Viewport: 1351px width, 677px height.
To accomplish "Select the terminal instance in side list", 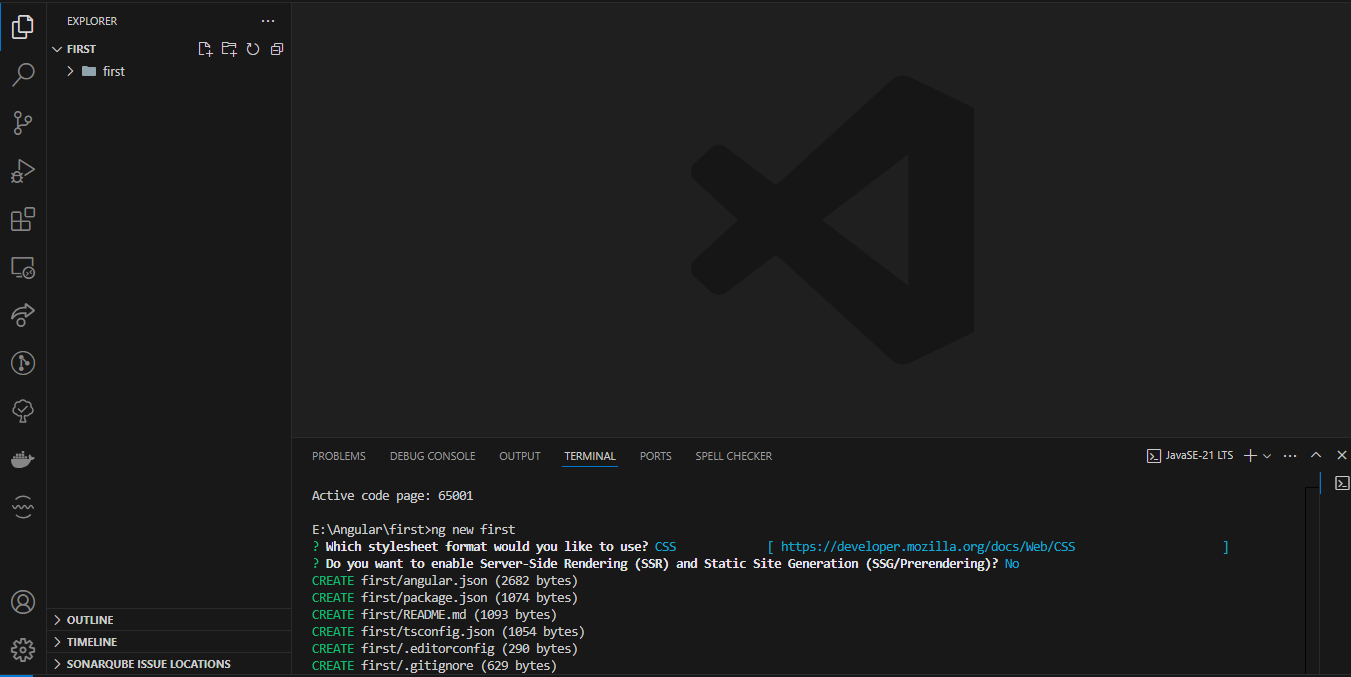I will [x=1342, y=483].
